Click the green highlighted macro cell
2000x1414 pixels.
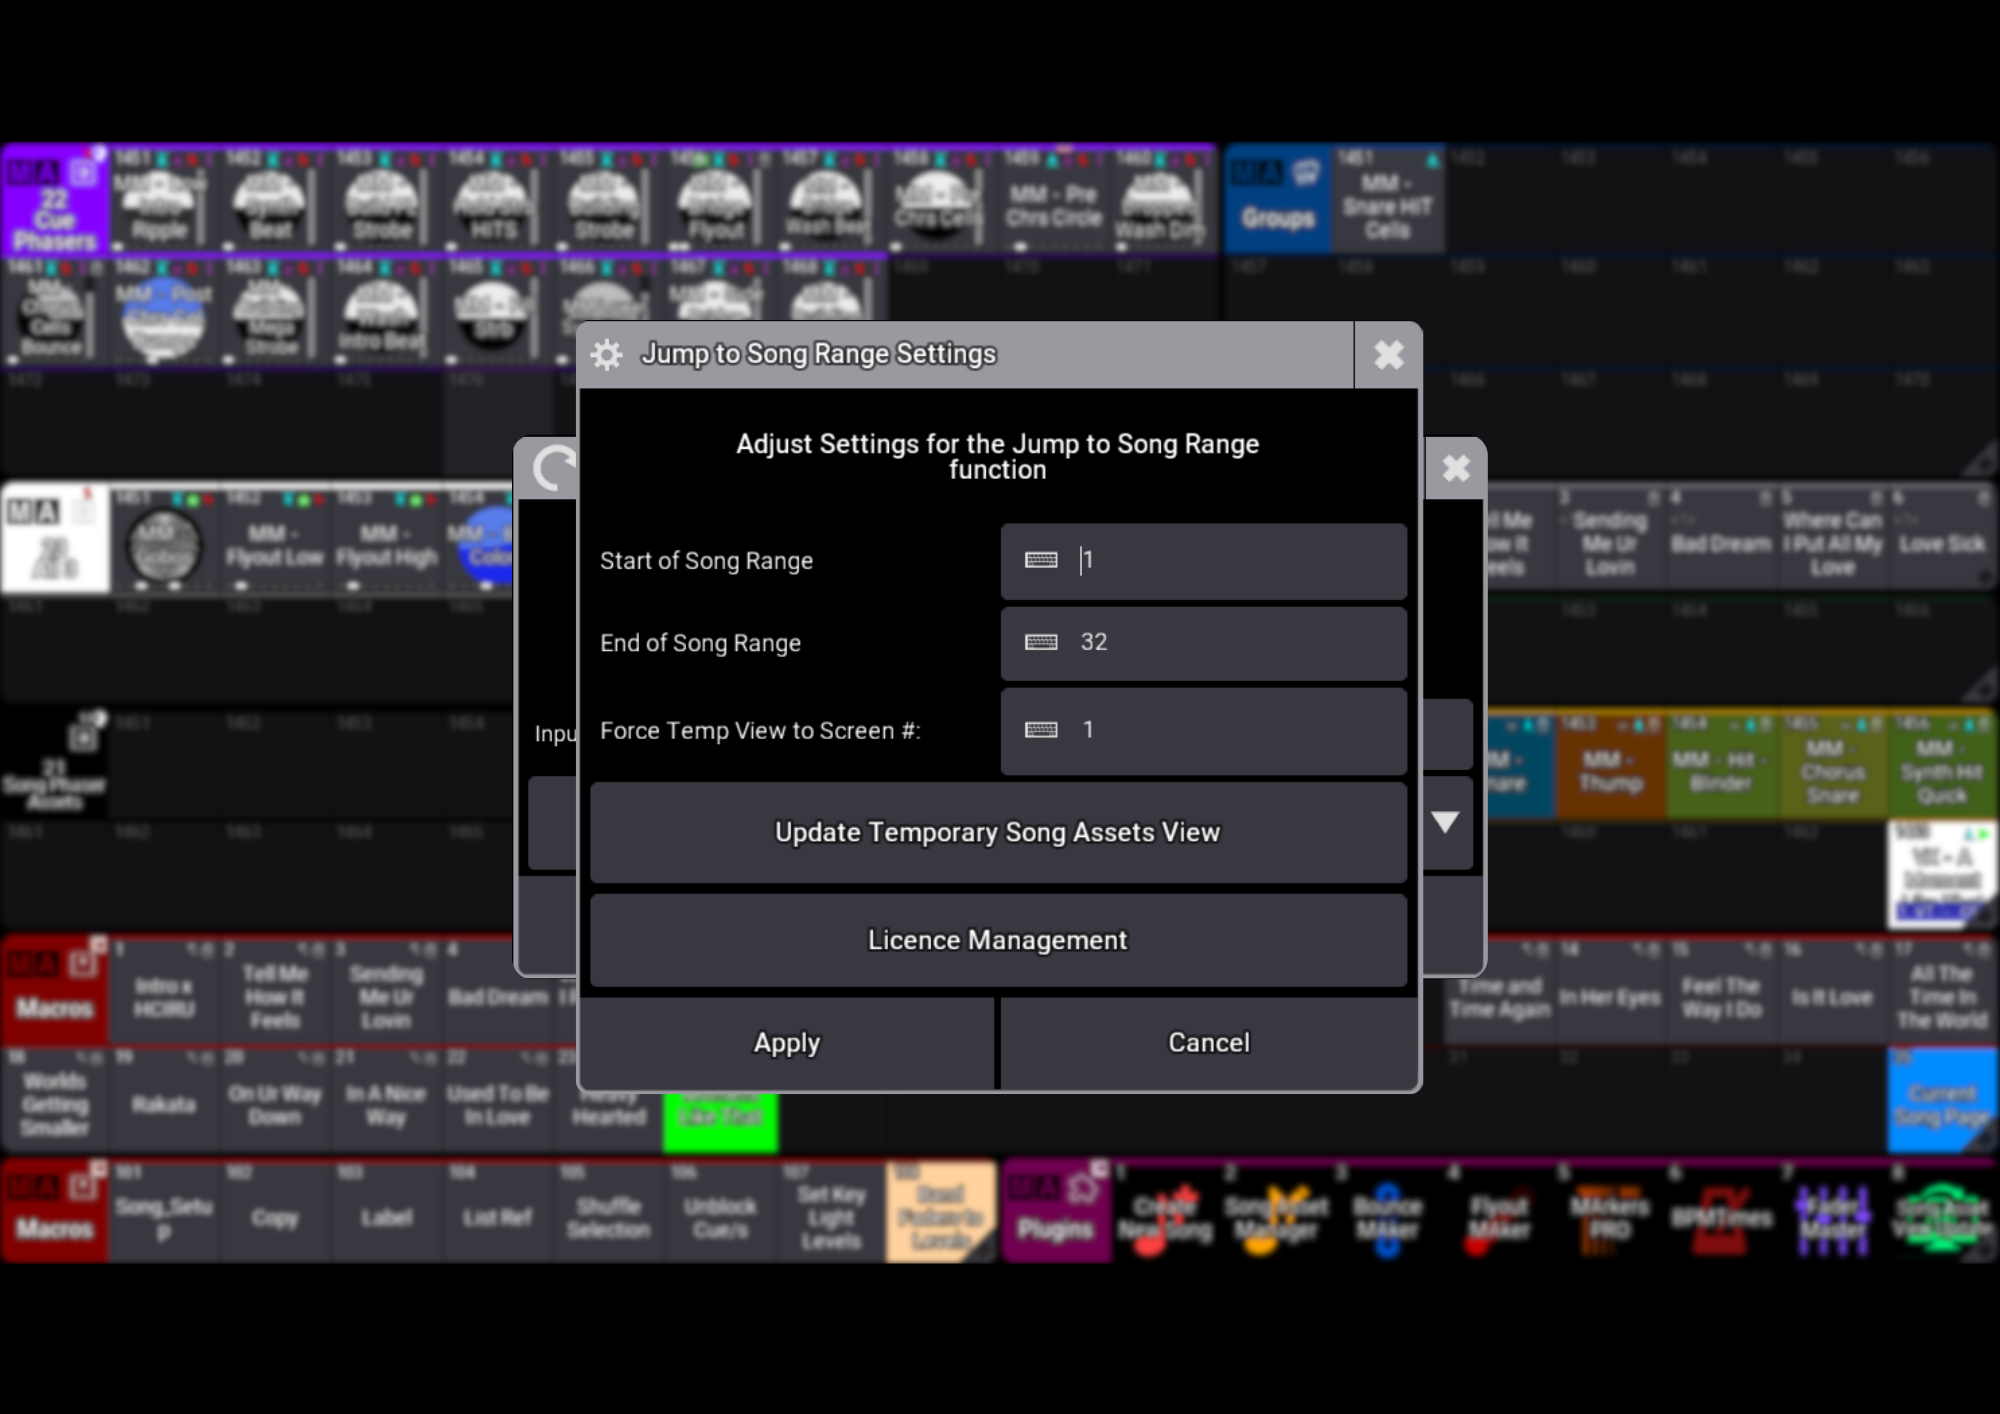[x=720, y=1120]
